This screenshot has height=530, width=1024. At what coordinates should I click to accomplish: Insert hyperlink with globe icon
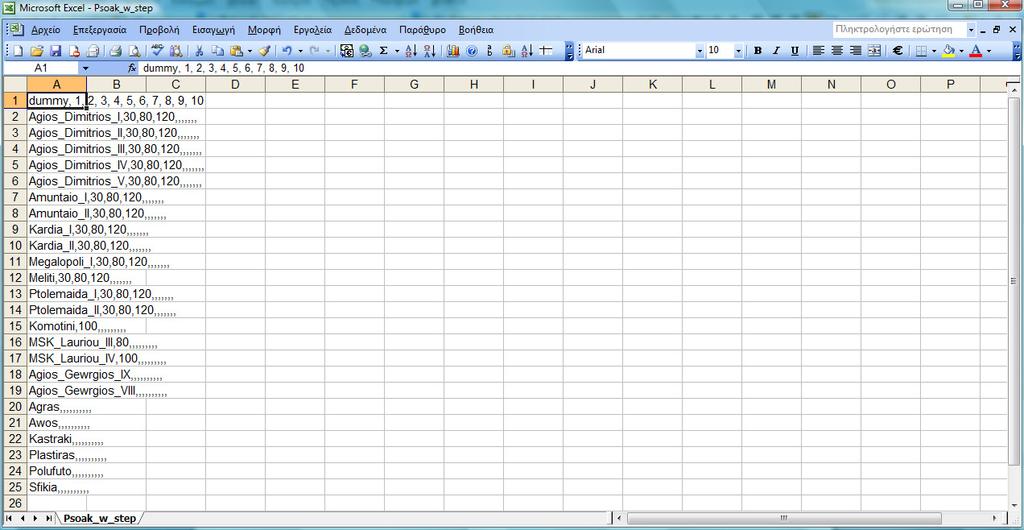365,51
